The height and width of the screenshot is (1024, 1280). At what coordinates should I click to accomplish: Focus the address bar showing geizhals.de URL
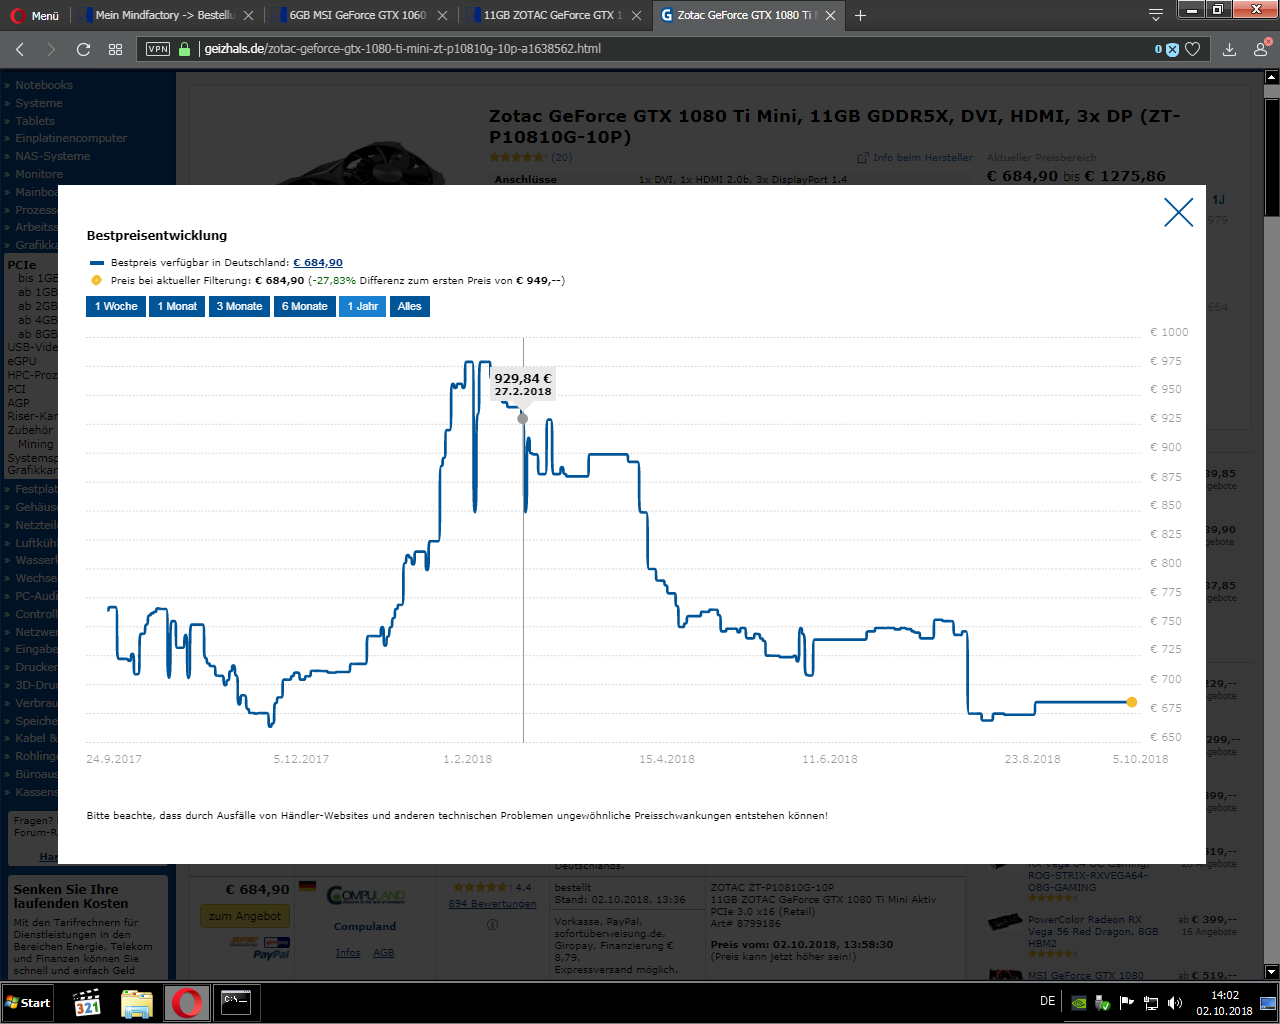(x=670, y=48)
